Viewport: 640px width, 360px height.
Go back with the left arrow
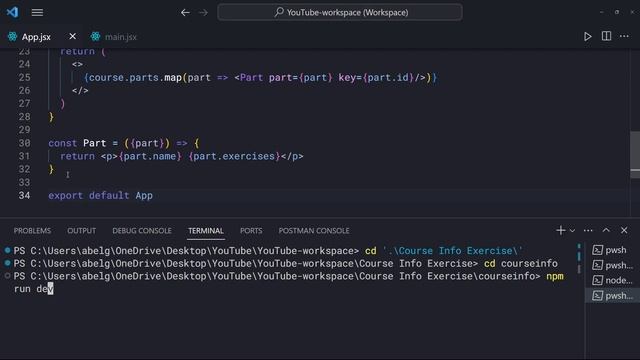[185, 13]
